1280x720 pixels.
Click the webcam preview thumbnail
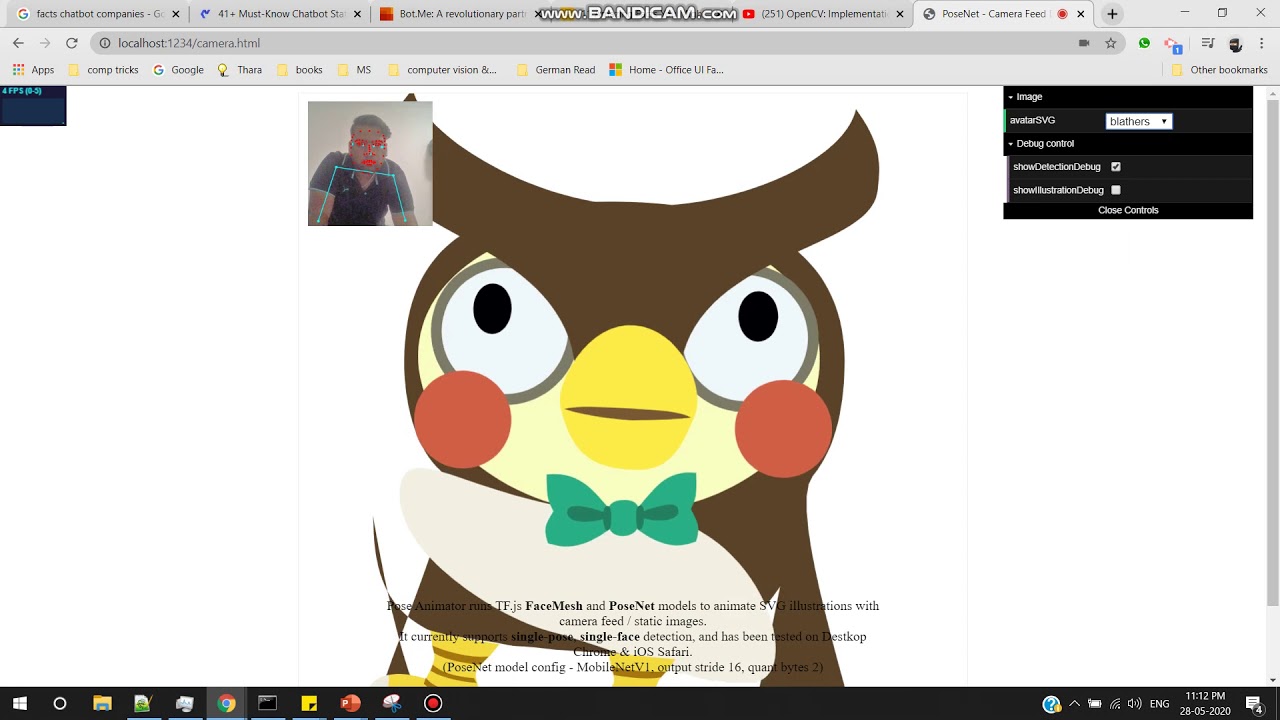click(x=370, y=163)
